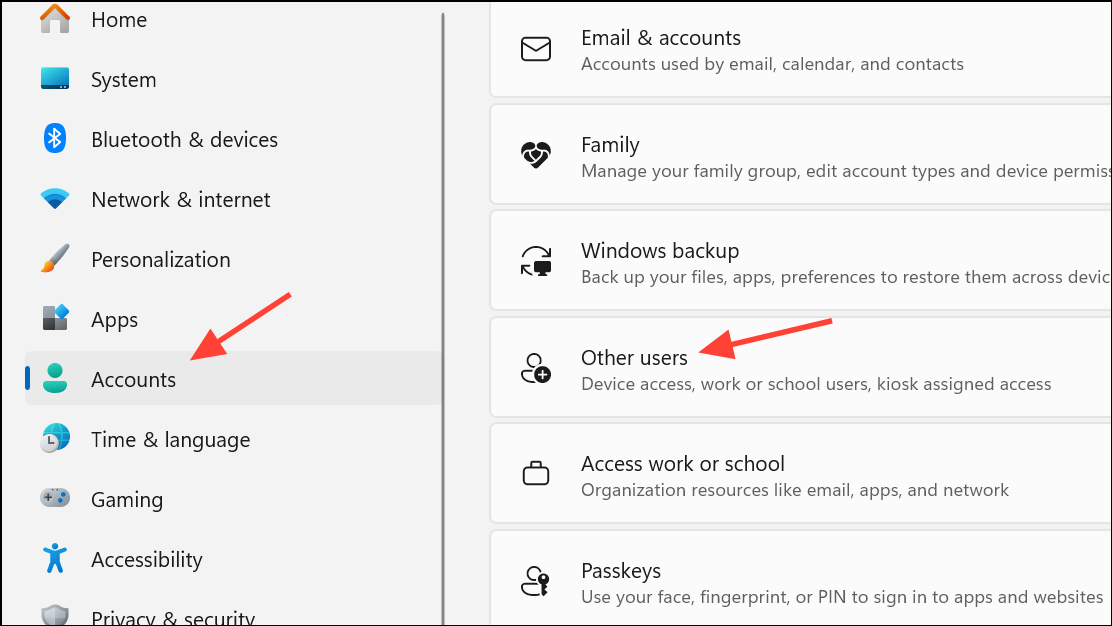Click the Windows backup sync icon
This screenshot has height=626, width=1112.
point(535,261)
